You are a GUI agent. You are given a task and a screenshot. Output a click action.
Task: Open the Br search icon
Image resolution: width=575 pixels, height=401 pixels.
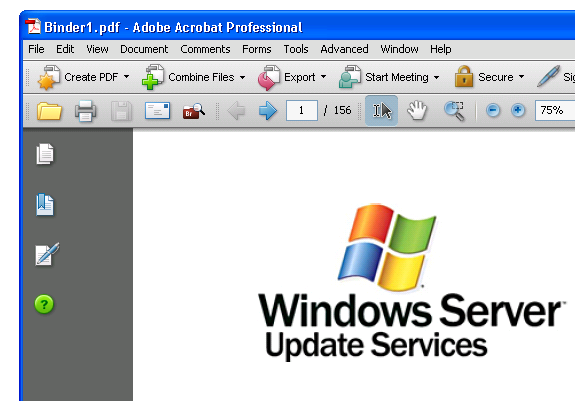tap(194, 111)
